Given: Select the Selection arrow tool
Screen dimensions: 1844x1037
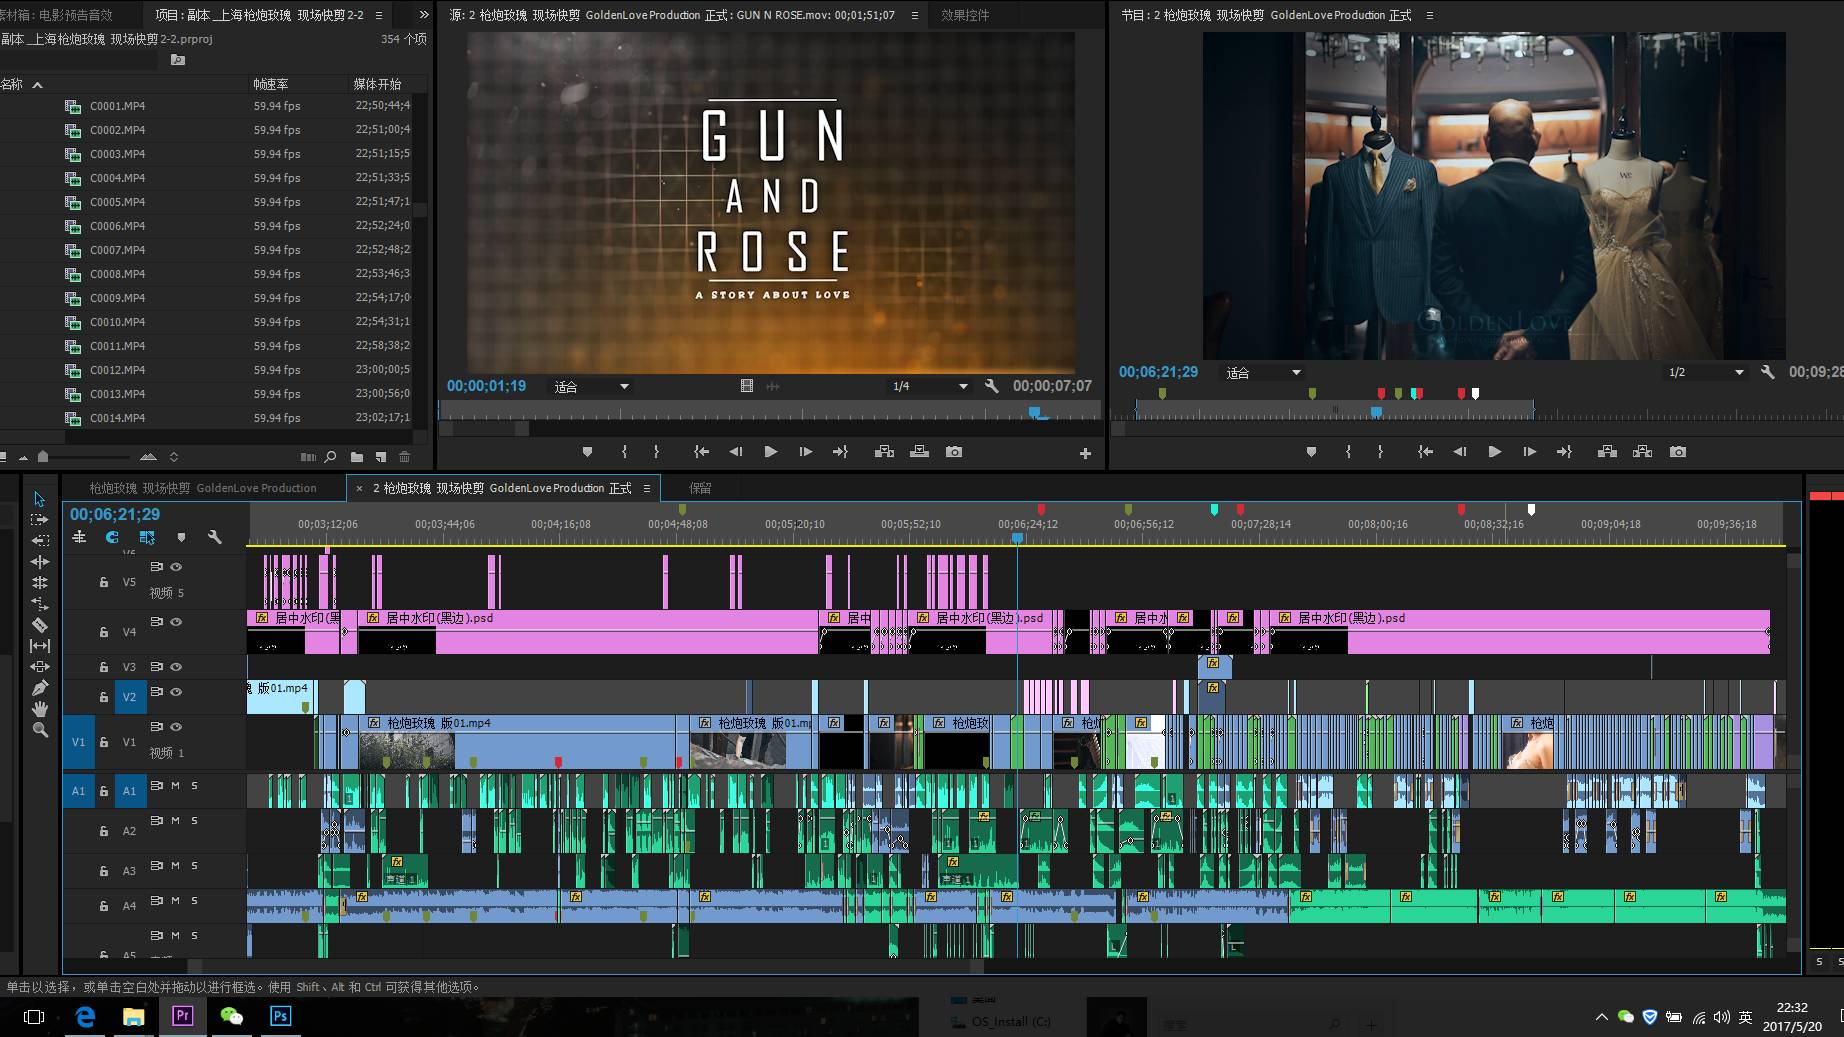Looking at the screenshot, I should (x=39, y=499).
